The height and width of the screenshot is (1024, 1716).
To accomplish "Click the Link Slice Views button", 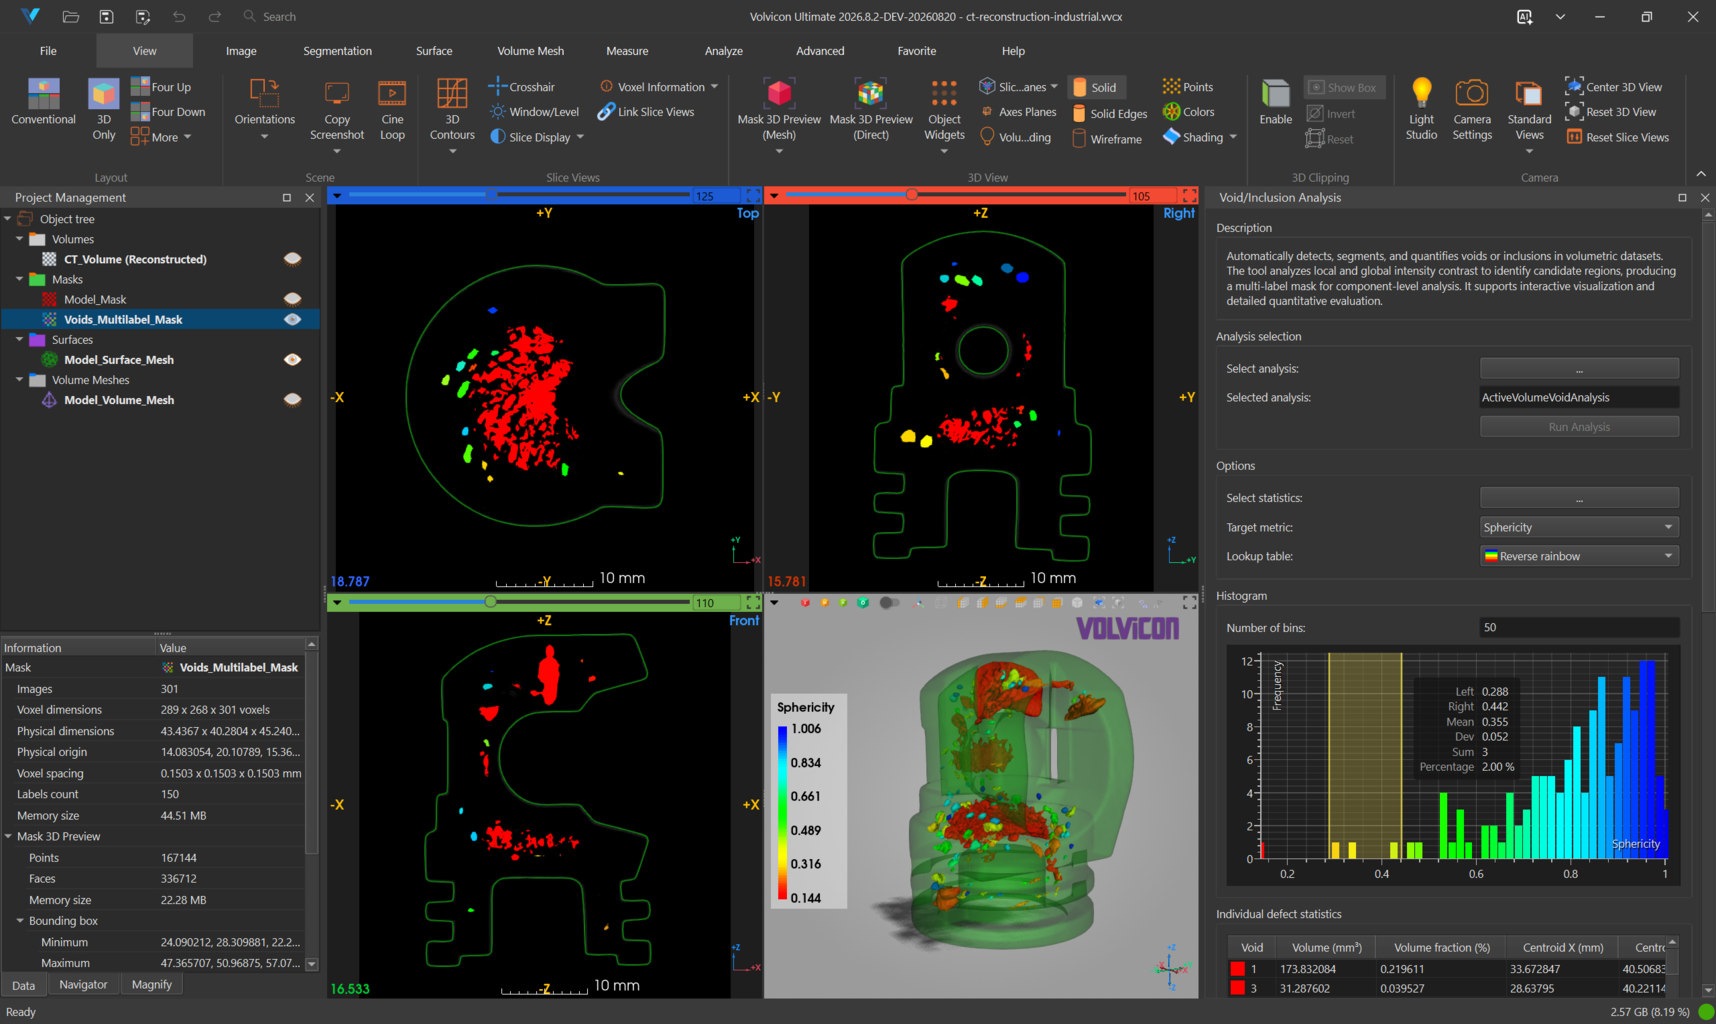I will click(646, 112).
